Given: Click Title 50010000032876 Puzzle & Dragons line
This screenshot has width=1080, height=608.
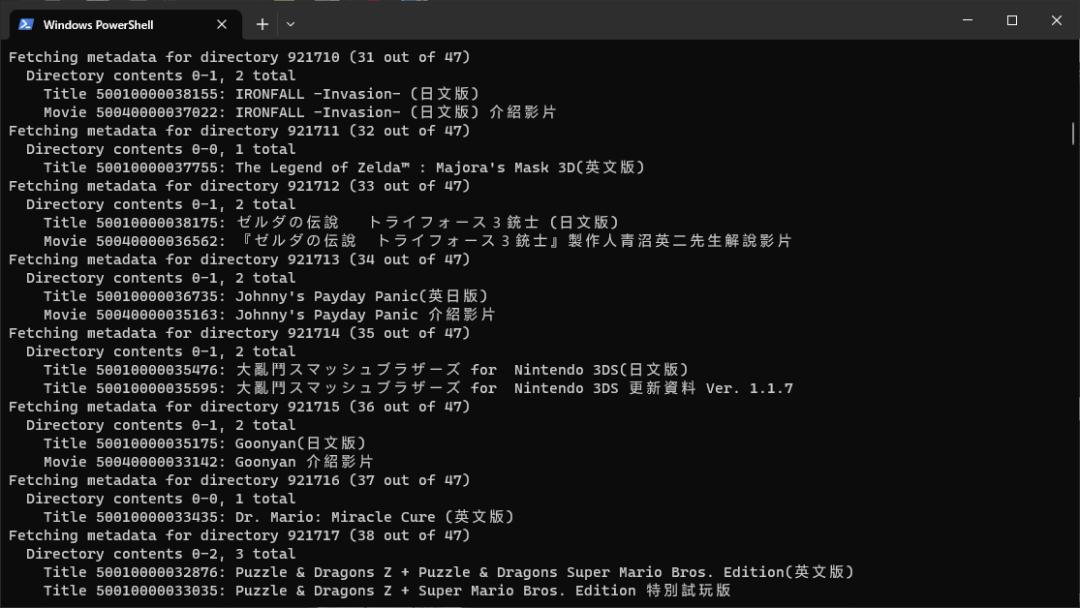Looking at the screenshot, I should pos(448,572).
